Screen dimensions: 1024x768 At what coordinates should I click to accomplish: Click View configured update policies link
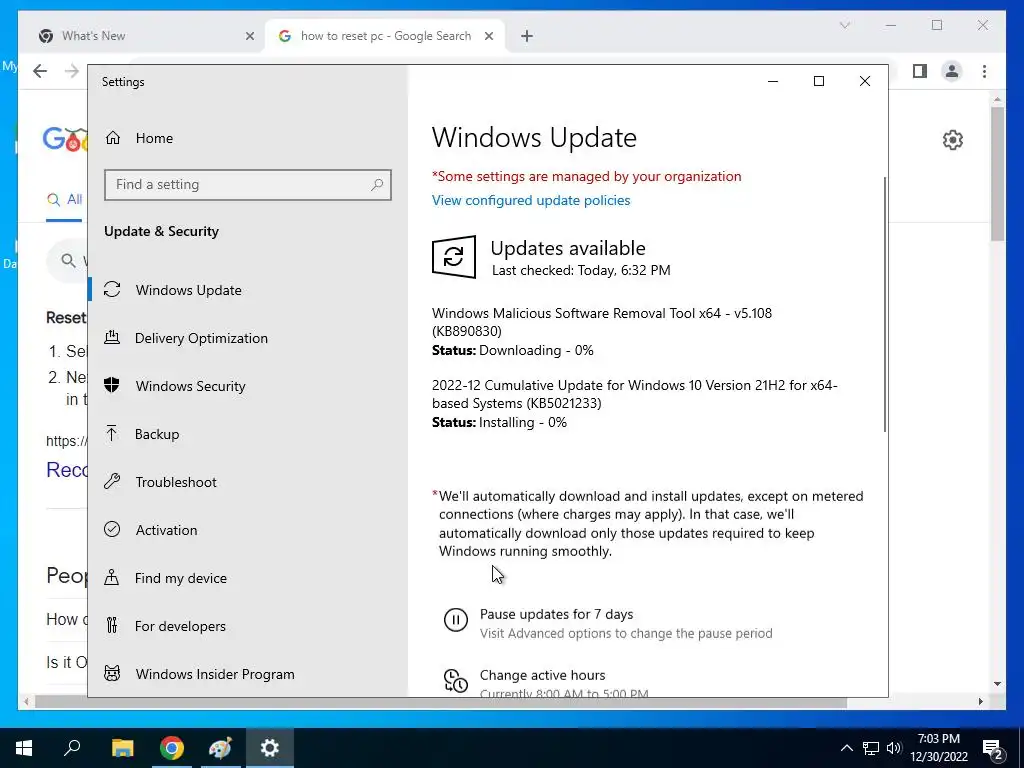tap(531, 200)
